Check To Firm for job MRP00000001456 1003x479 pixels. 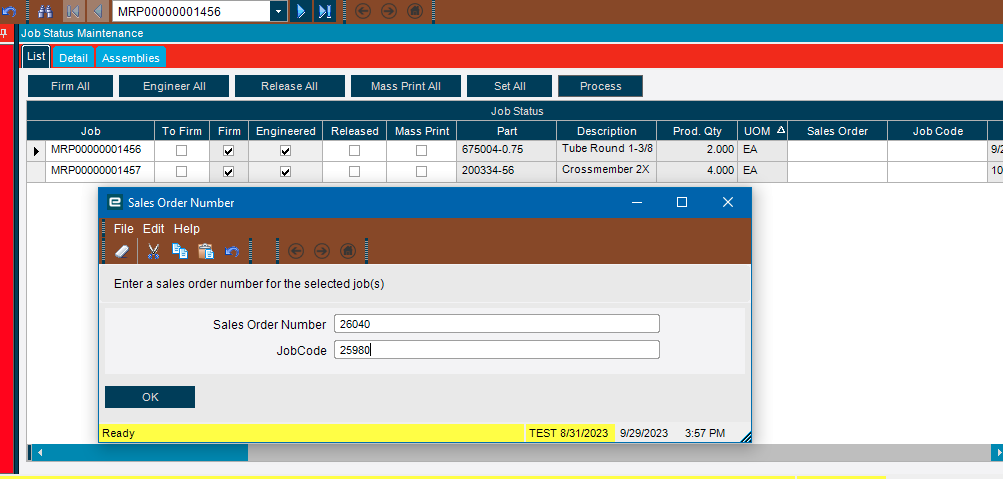click(182, 151)
